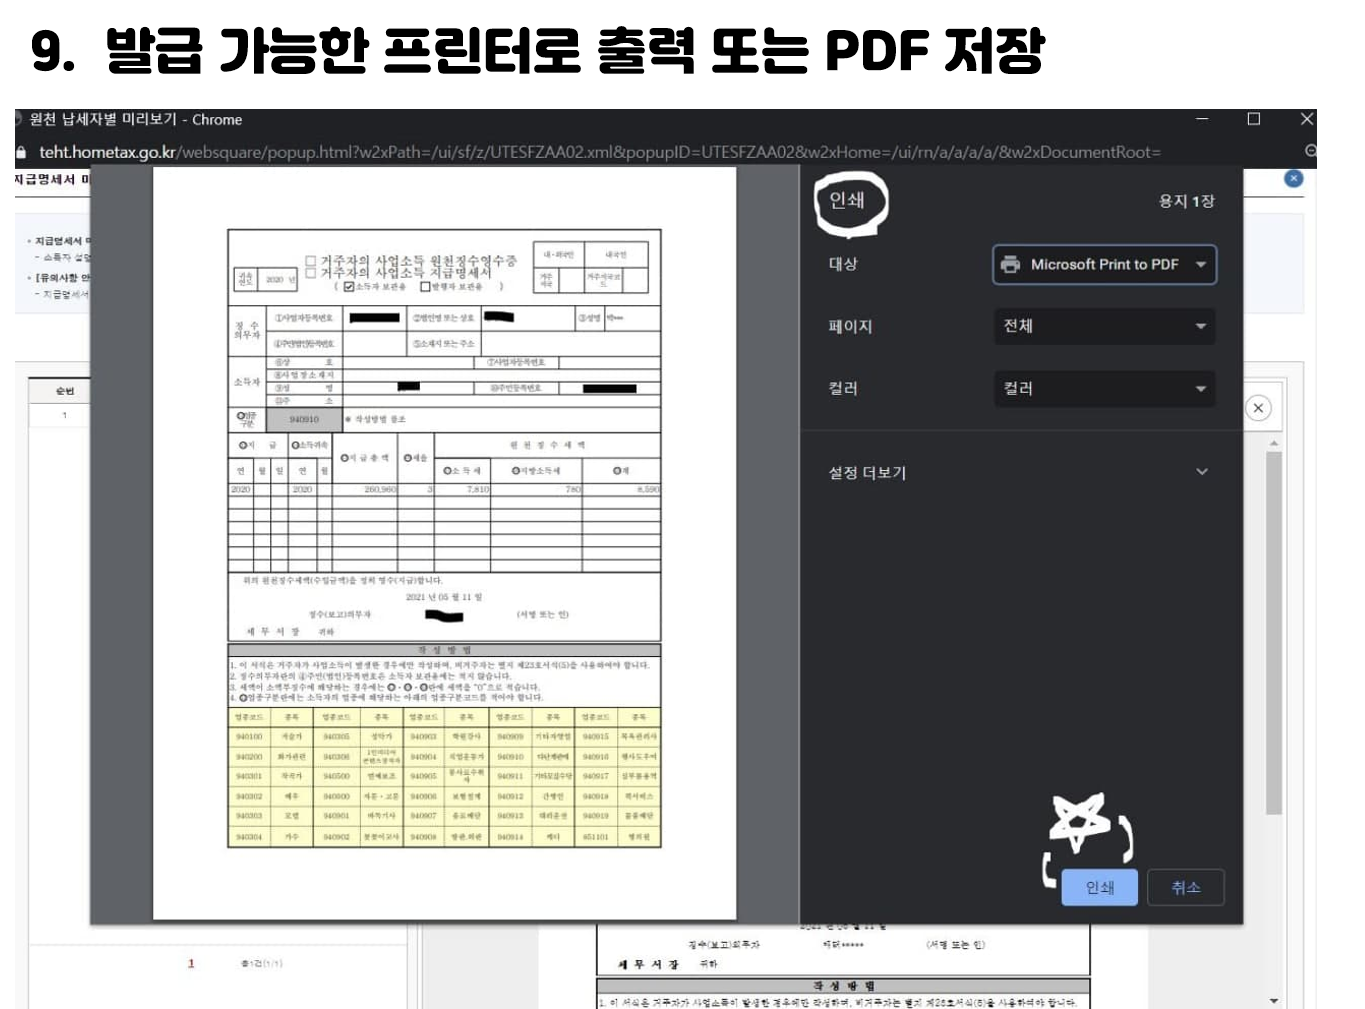Viewport: 1365px width, 1009px height.
Task: Click the scroll-down arrow on the background page
Action: 1273,1000
